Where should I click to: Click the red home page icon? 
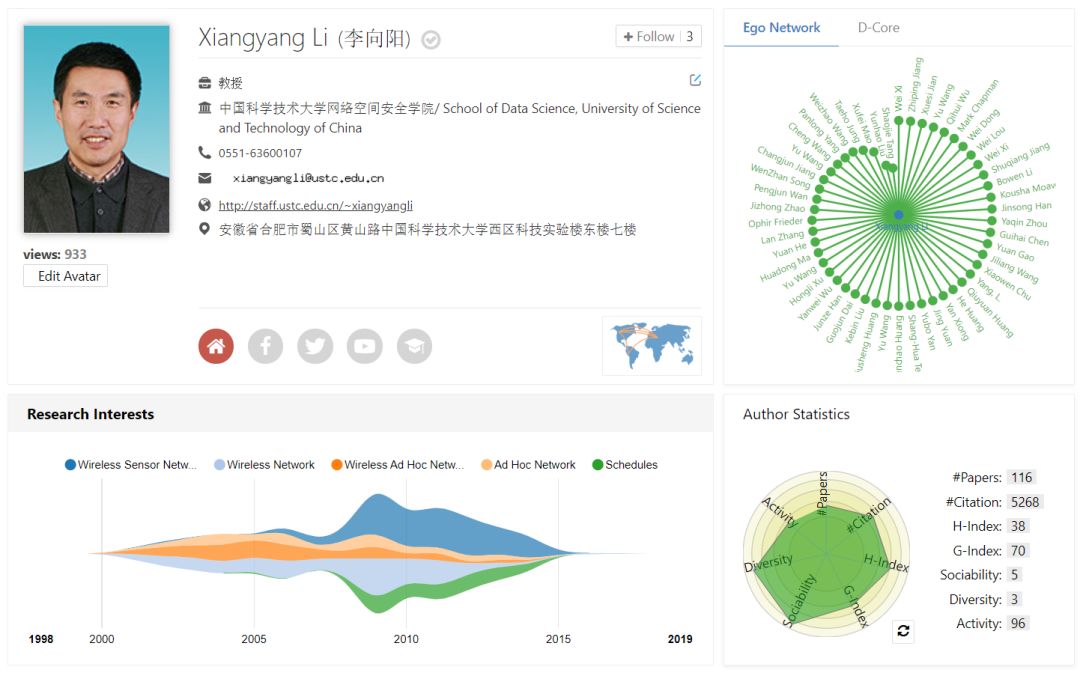click(x=216, y=346)
